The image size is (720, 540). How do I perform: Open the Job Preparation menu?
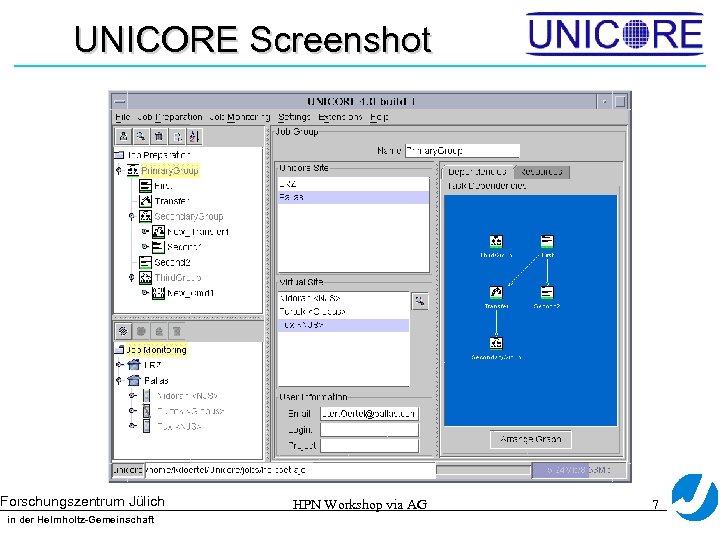169,117
